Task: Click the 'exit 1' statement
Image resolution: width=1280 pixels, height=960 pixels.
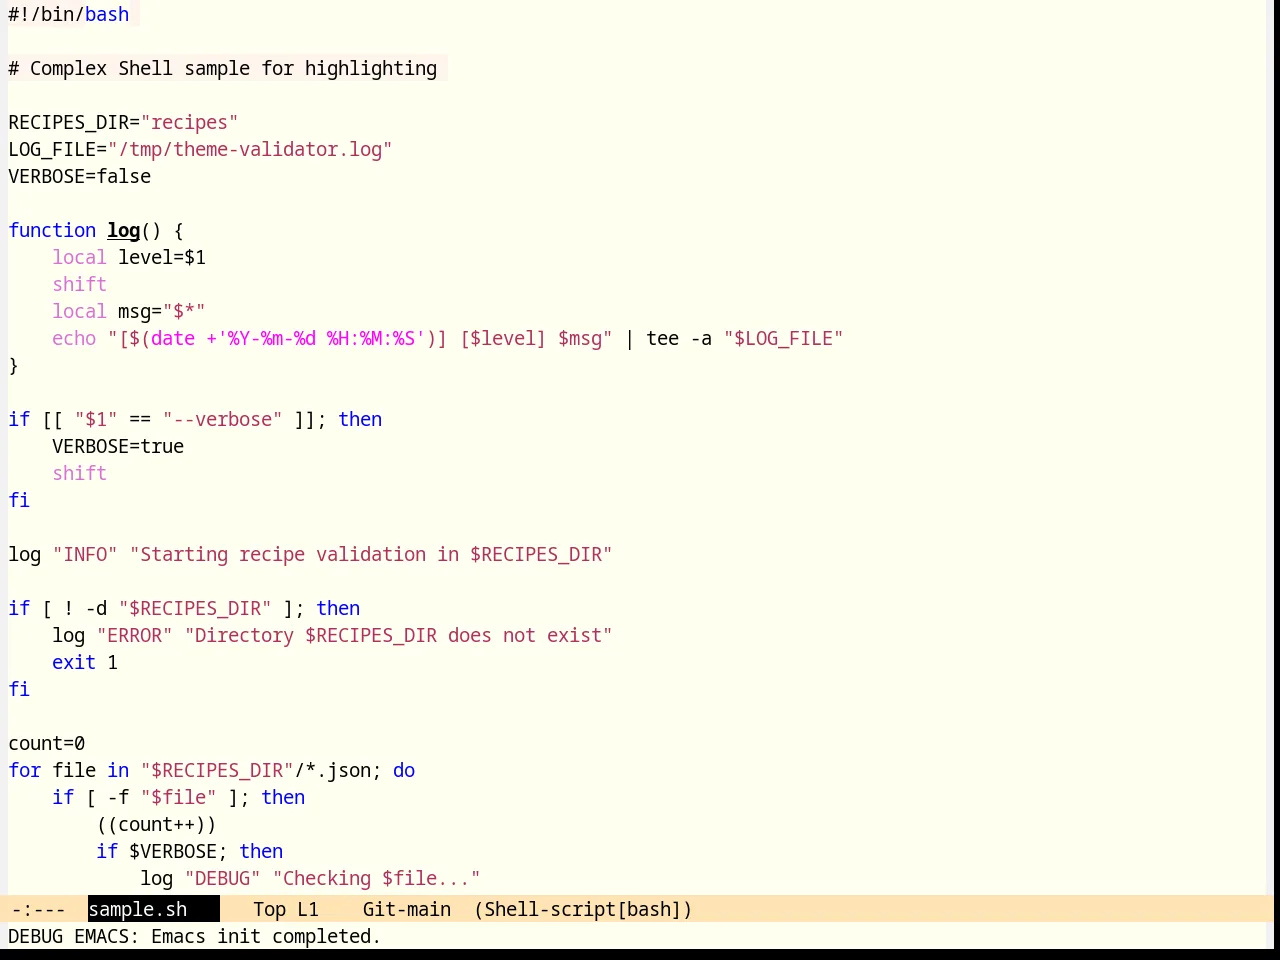Action: click(x=85, y=662)
